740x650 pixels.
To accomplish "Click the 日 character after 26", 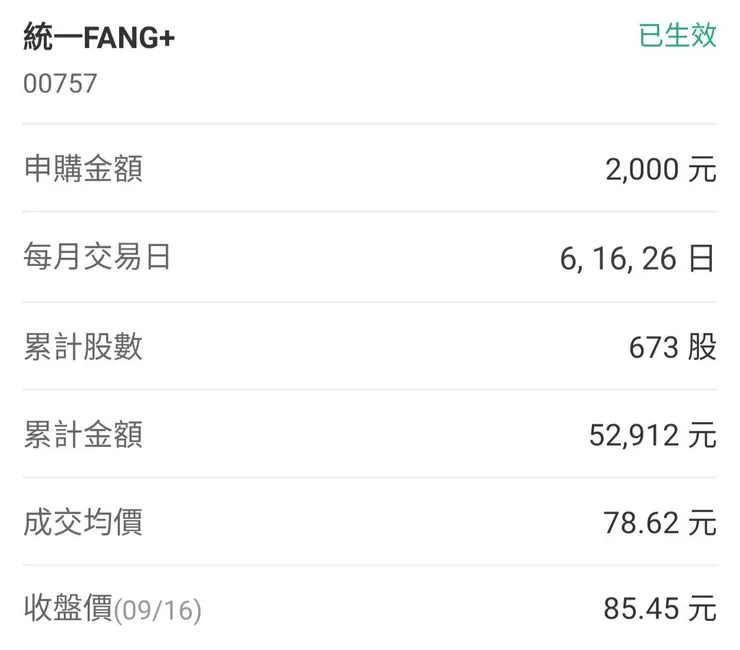I will click(x=702, y=259).
